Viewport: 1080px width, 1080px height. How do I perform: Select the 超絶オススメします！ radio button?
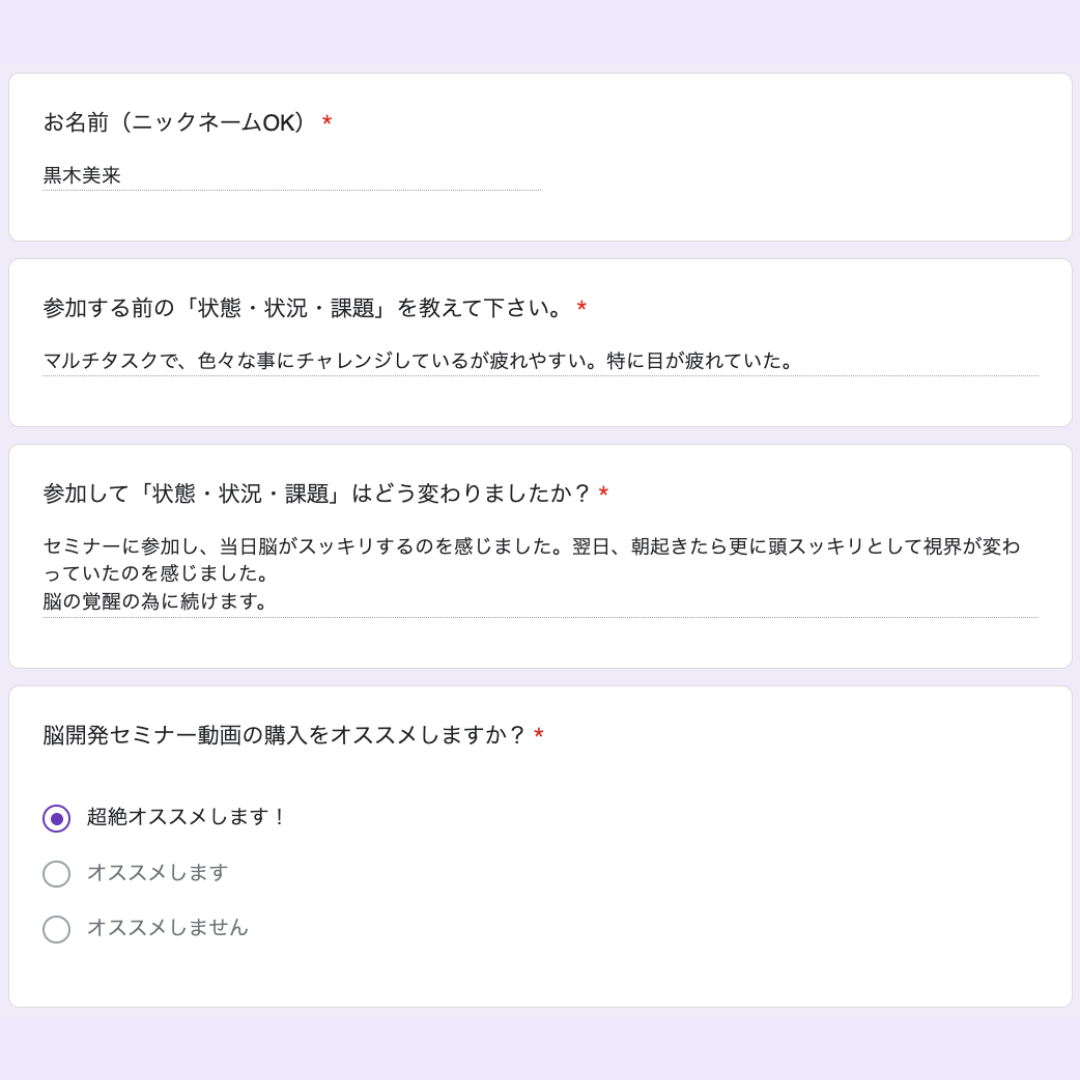click(x=56, y=818)
